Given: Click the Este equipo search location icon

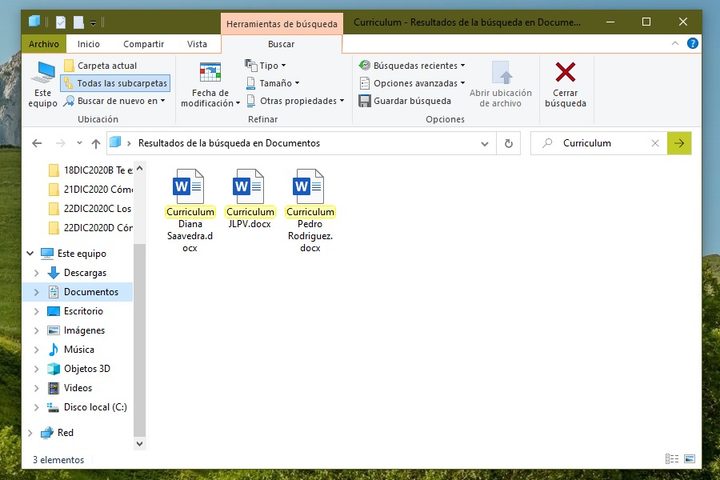Looking at the screenshot, I should click(x=43, y=85).
